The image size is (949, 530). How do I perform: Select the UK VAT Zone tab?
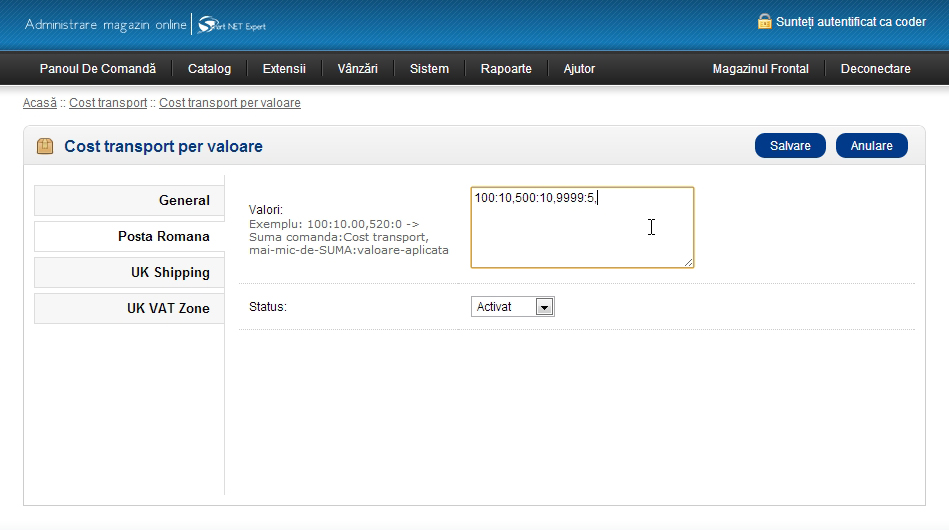click(129, 308)
